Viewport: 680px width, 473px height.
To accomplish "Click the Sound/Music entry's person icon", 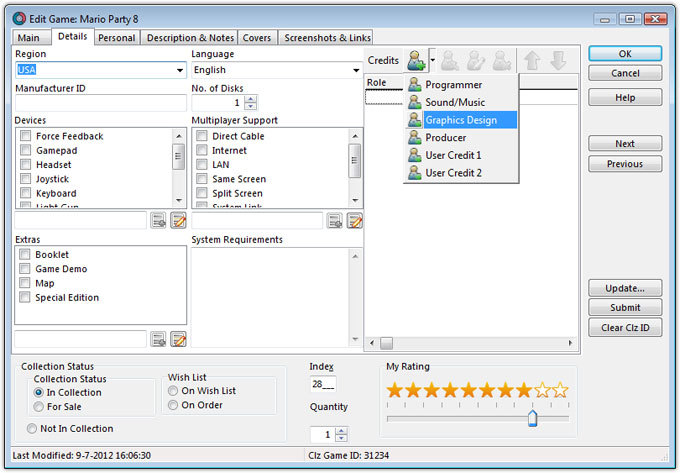I will 415,102.
